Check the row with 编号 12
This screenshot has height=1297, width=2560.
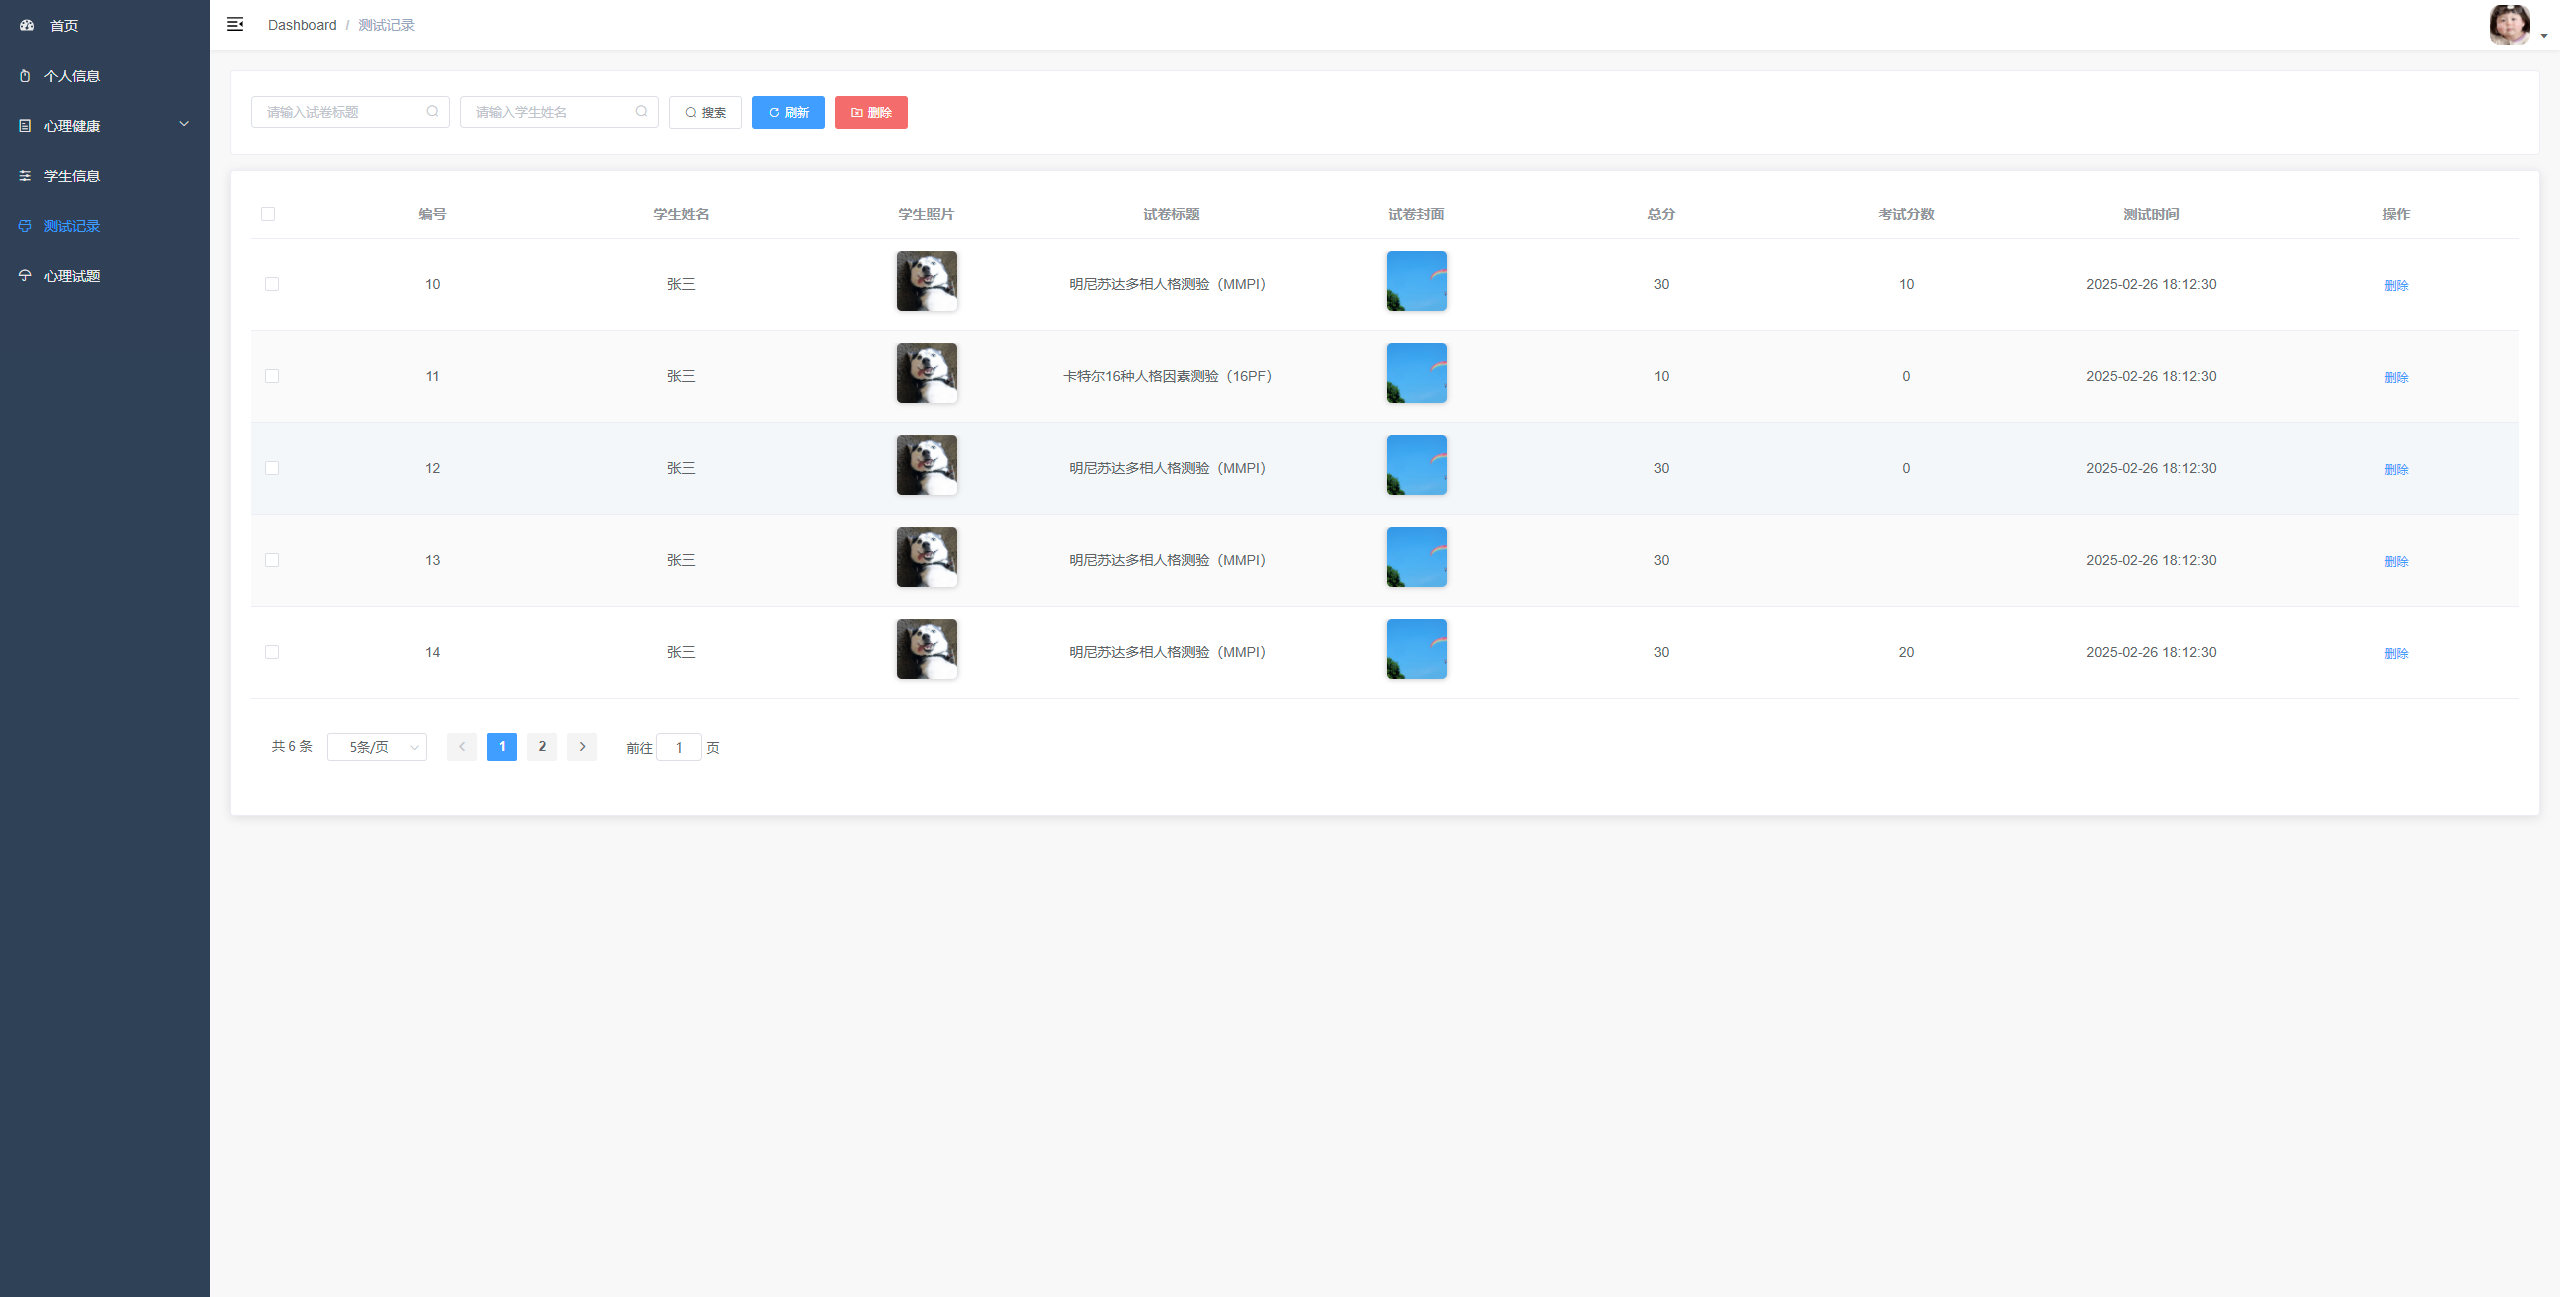[272, 468]
